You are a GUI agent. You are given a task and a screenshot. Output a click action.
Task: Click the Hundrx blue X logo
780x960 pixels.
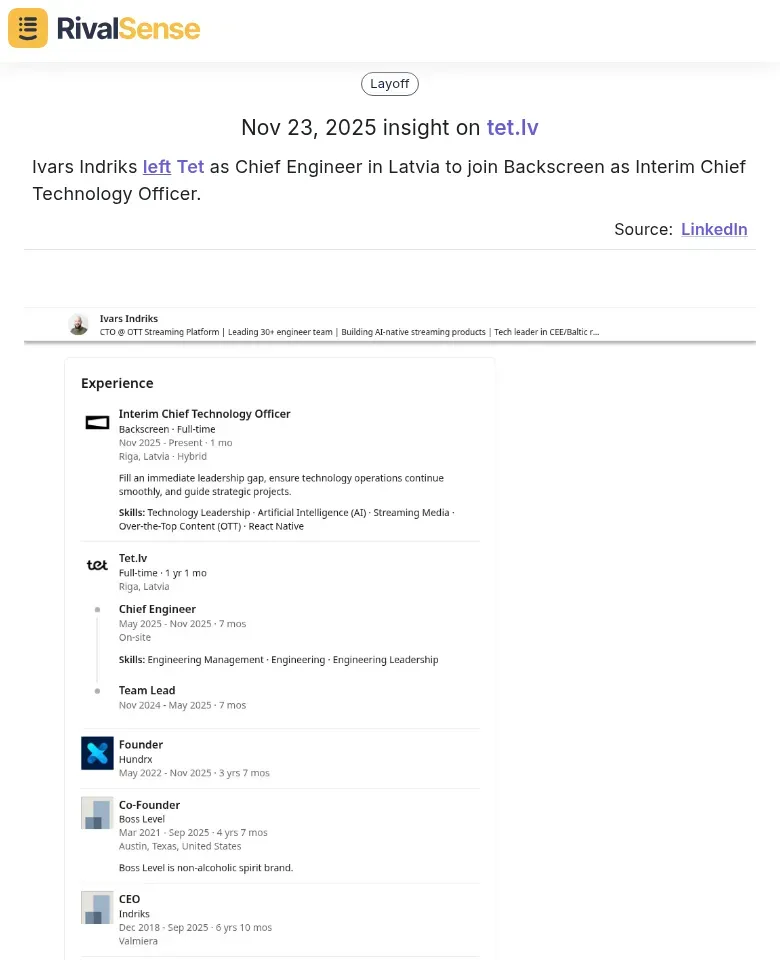click(97, 753)
